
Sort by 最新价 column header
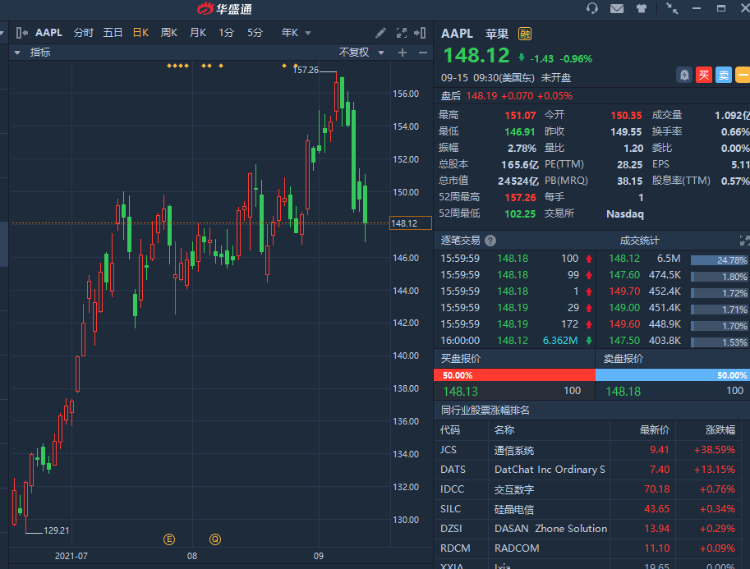655,430
